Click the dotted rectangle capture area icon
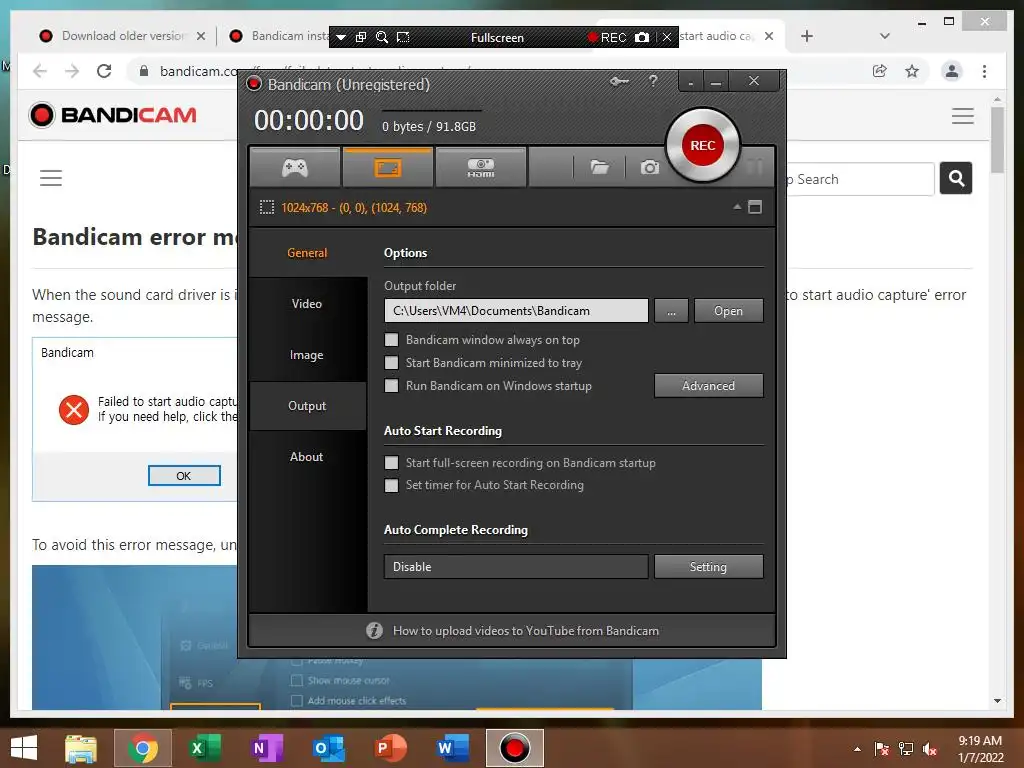Image resolution: width=1024 pixels, height=768 pixels. [x=267, y=208]
